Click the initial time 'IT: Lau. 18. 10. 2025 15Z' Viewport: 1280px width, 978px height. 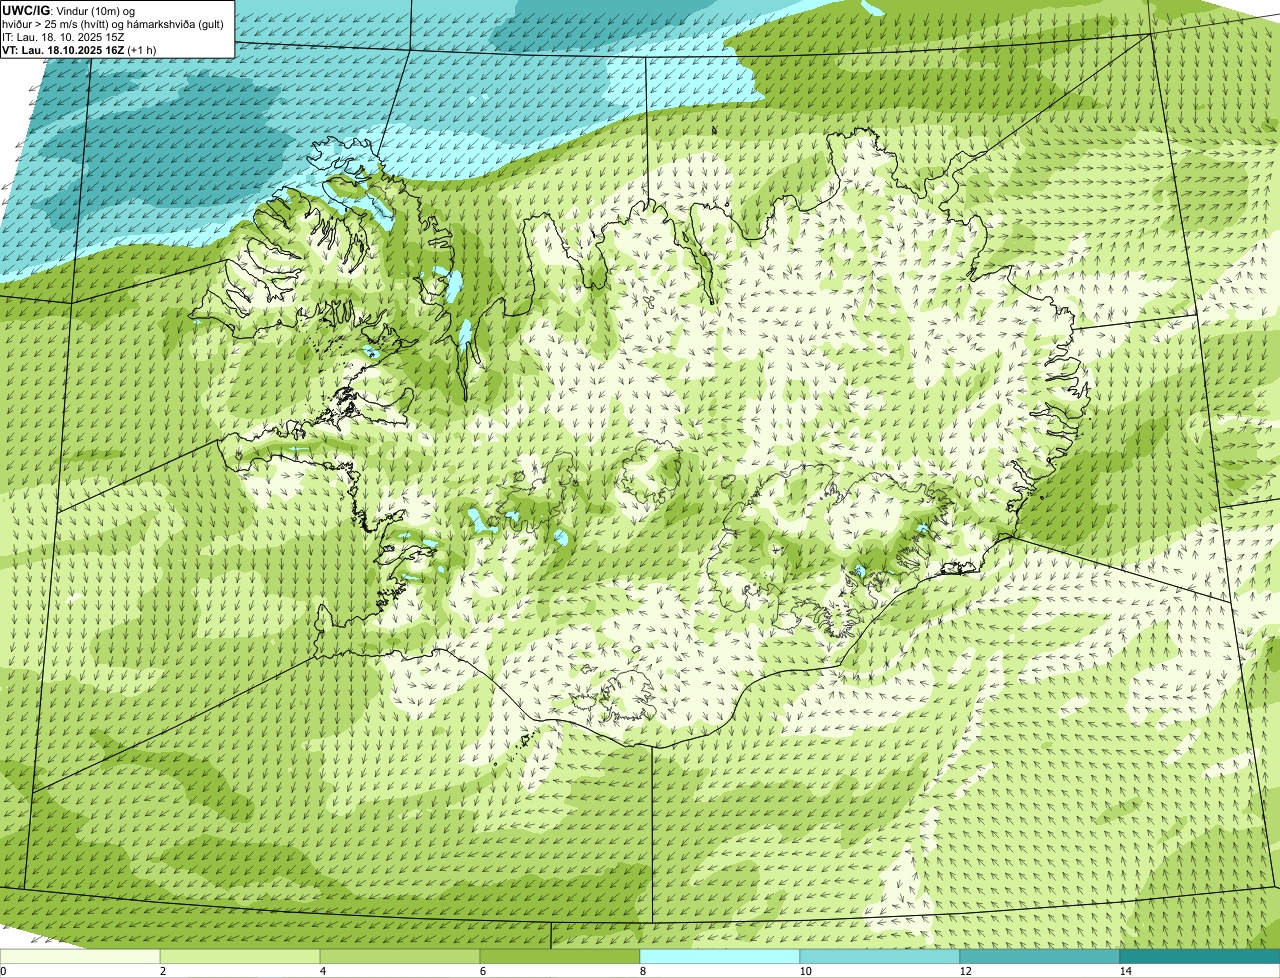[x=63, y=37]
